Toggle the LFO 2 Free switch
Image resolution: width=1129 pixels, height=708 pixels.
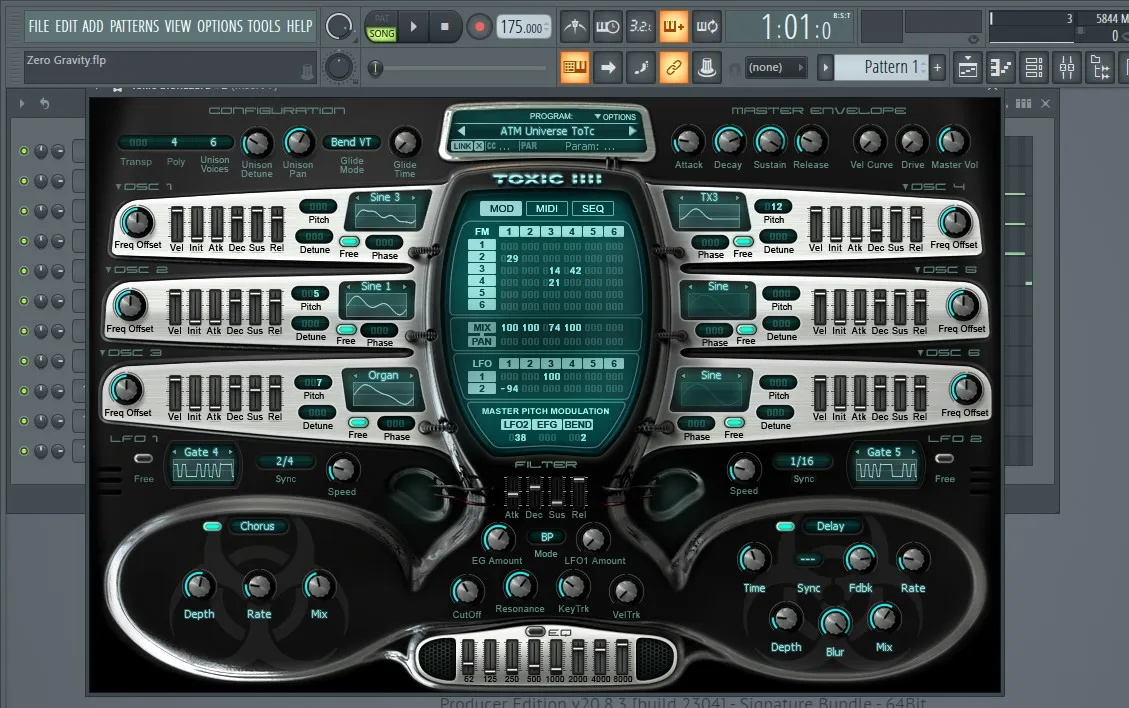click(x=944, y=459)
